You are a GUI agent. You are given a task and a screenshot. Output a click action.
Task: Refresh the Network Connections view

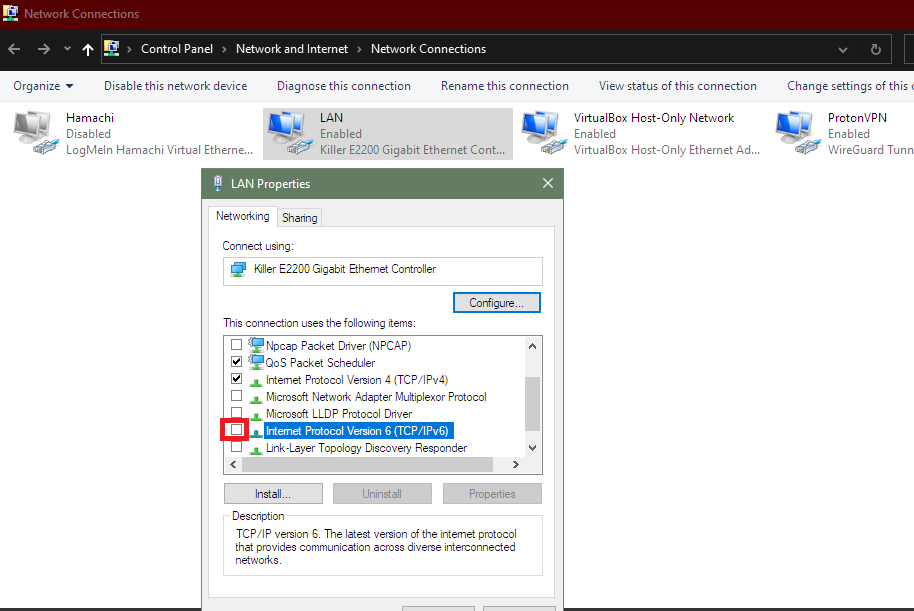click(x=876, y=50)
